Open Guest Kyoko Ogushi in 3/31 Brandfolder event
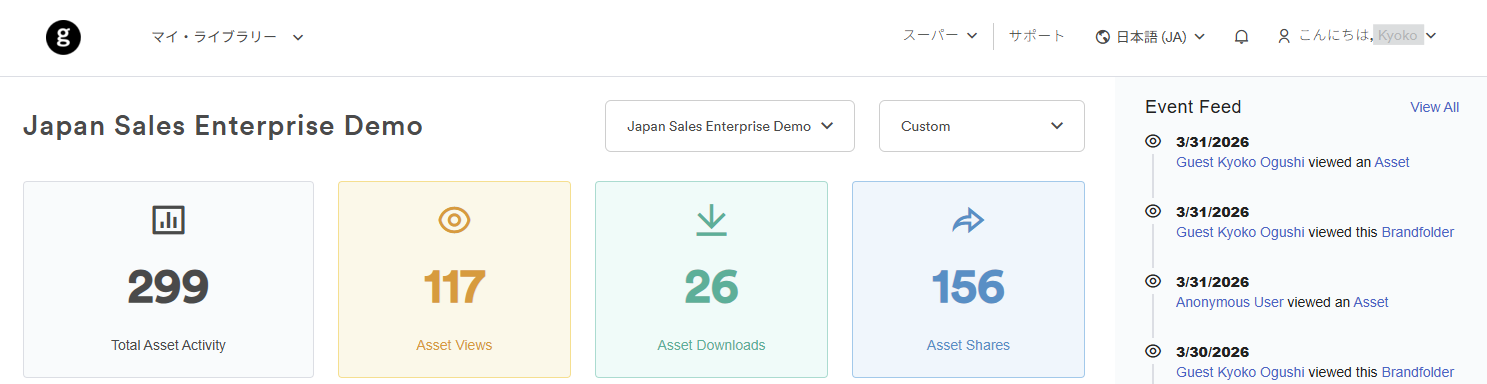Viewport: 1487px width, 384px height. coord(1240,232)
